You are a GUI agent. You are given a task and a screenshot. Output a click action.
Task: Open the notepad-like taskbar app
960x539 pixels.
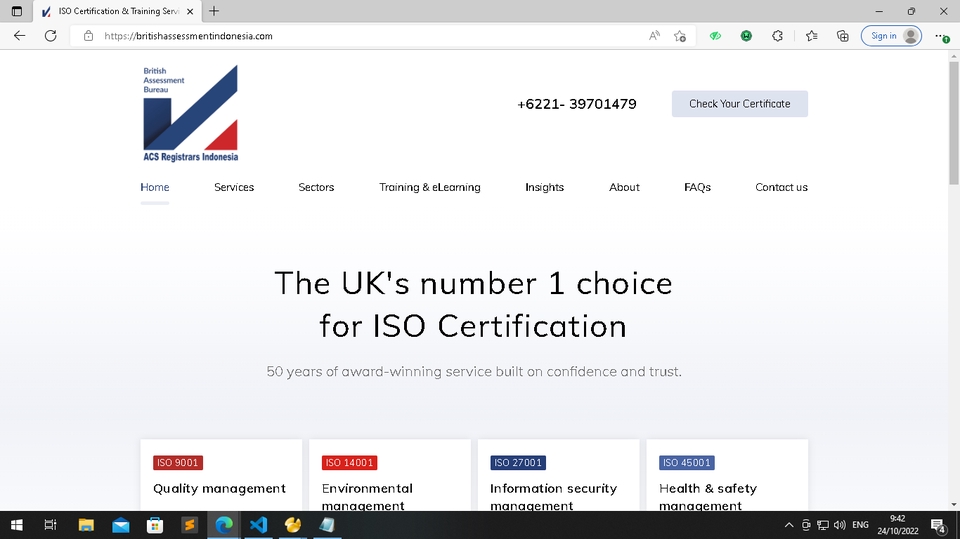[327, 525]
